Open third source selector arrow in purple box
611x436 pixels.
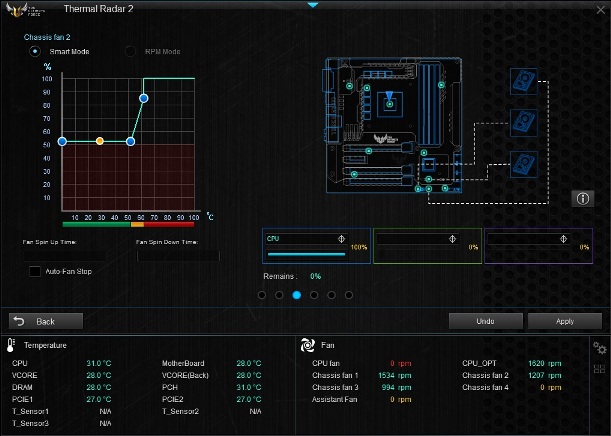563,239
